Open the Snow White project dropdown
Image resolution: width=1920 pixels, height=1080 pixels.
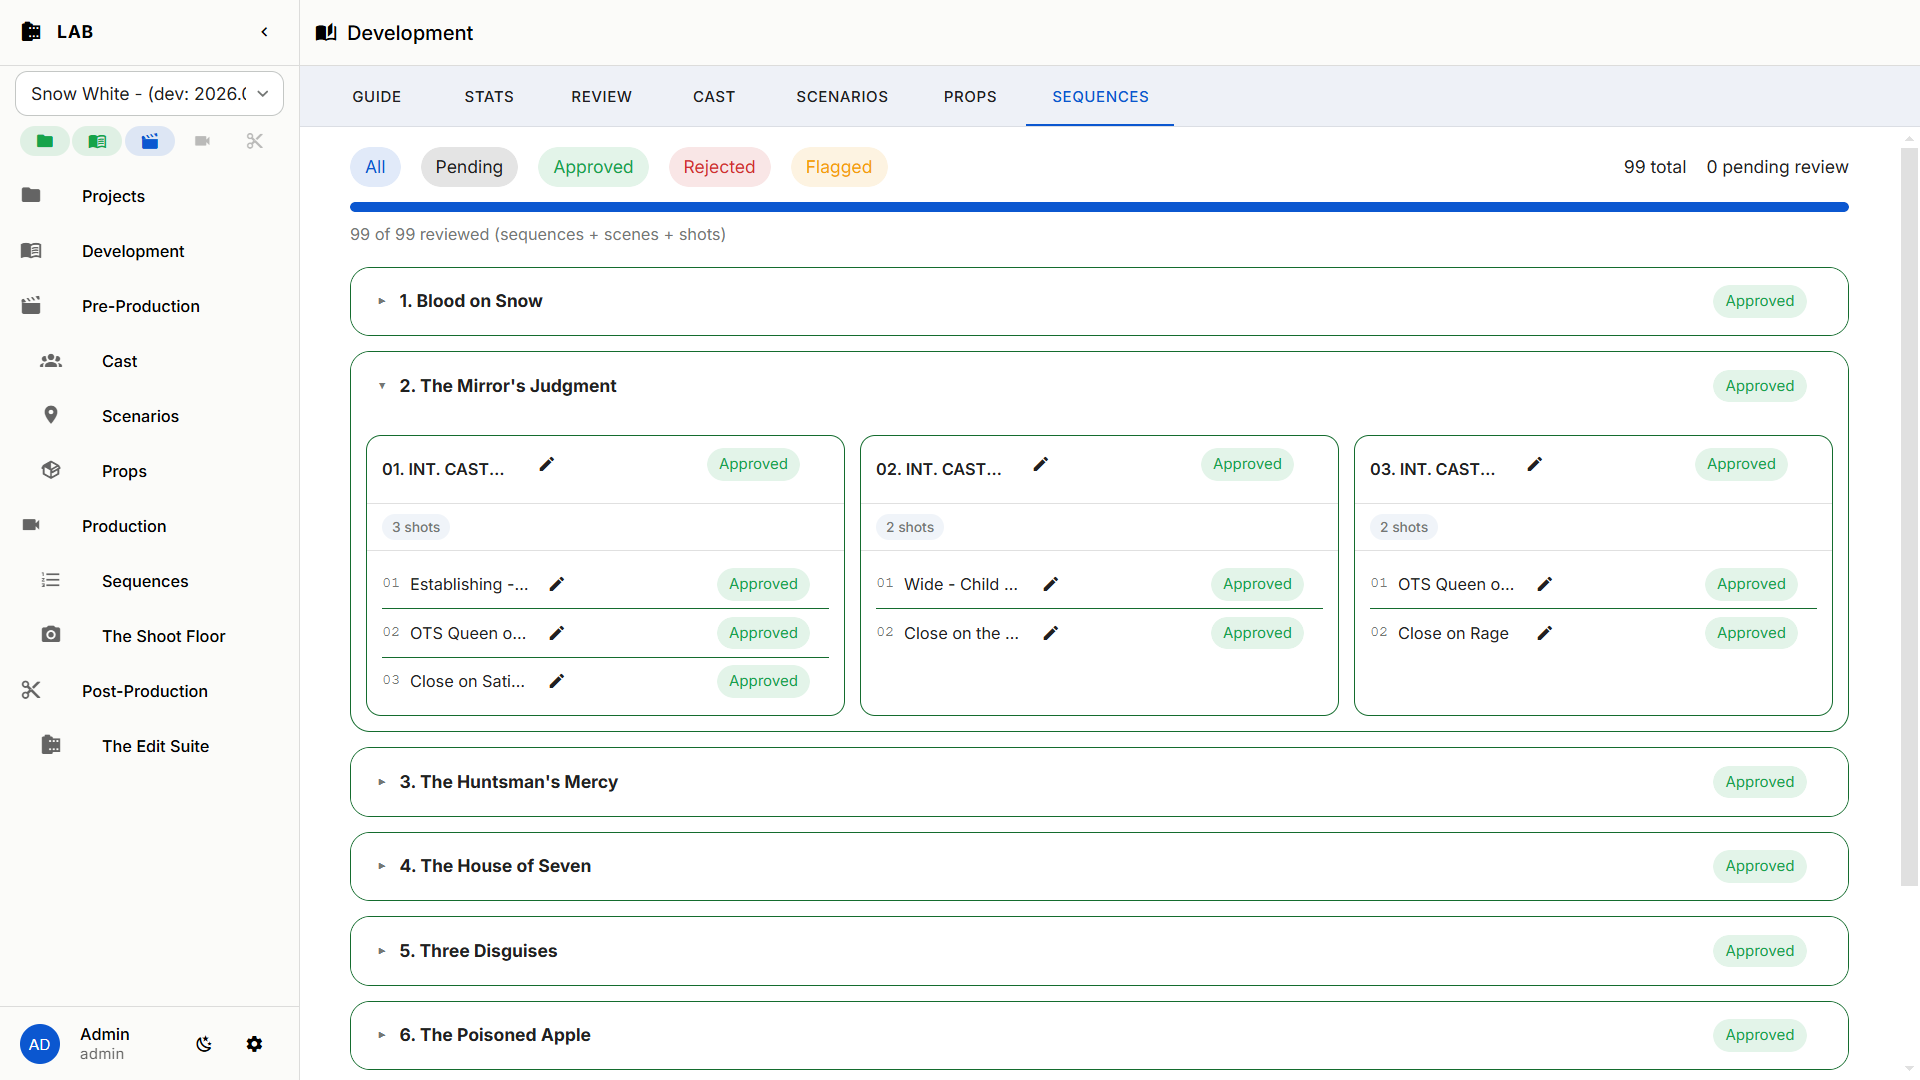point(149,93)
